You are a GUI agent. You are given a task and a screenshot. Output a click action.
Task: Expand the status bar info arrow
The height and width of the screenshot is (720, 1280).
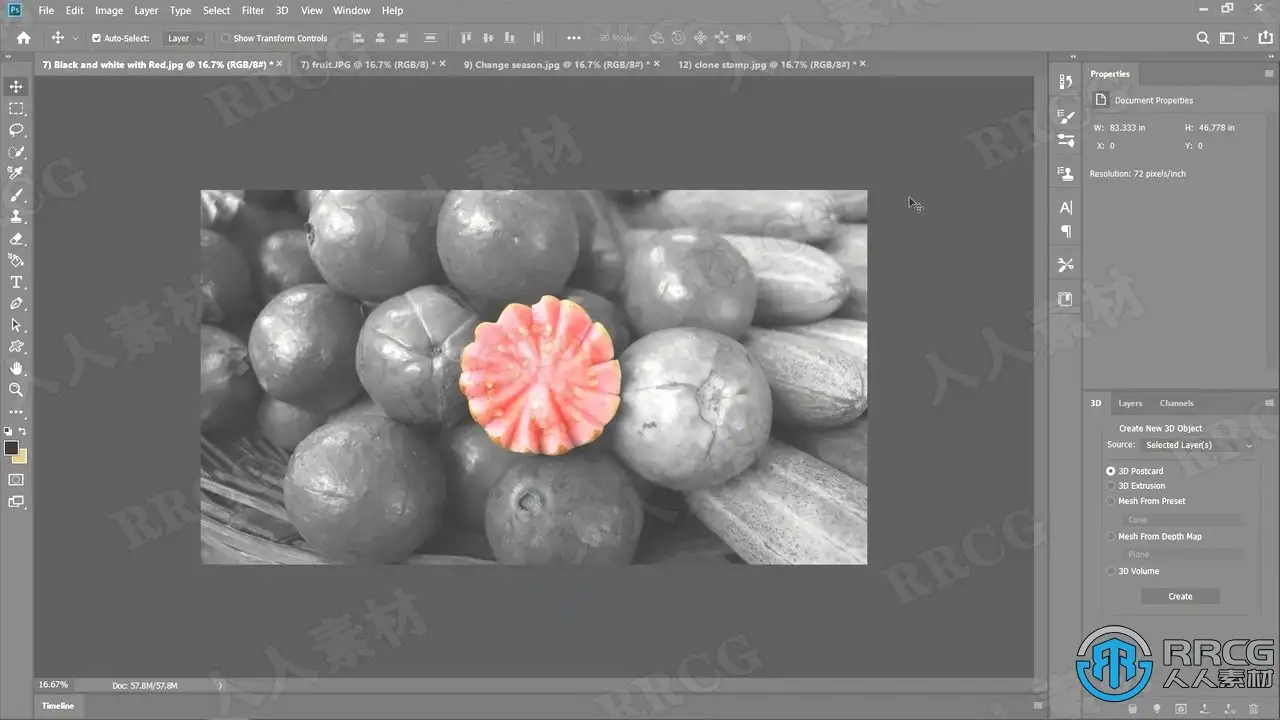[x=220, y=685]
